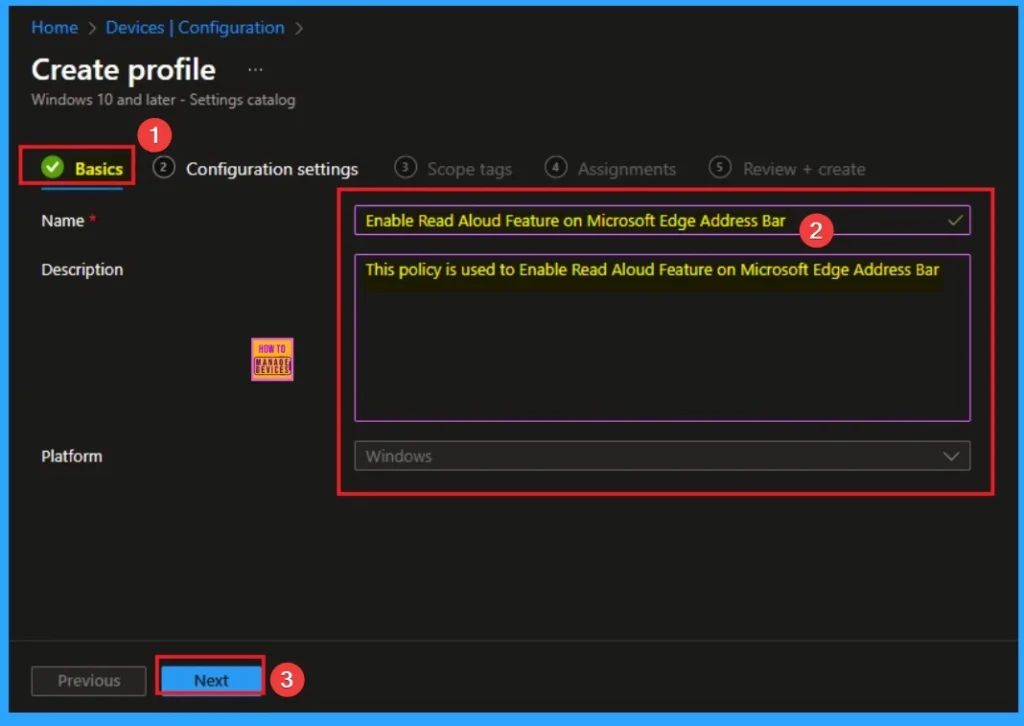Screen dimensions: 1024x726
Task: Click the Next button
Action: (x=211, y=680)
